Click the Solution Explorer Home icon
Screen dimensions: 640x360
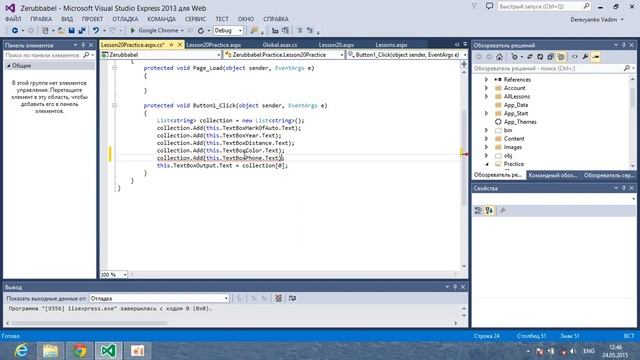point(499,57)
